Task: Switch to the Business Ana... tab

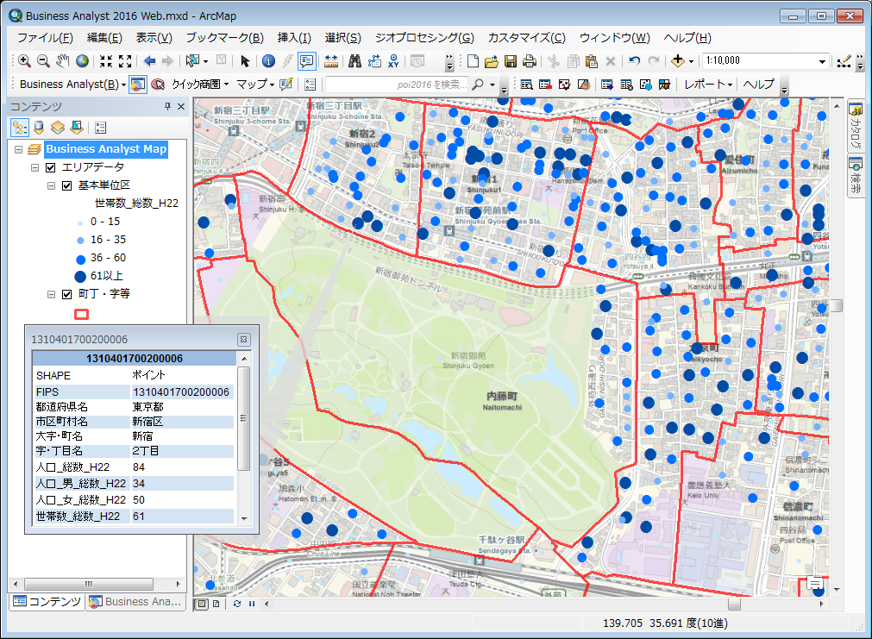Action: [x=135, y=602]
